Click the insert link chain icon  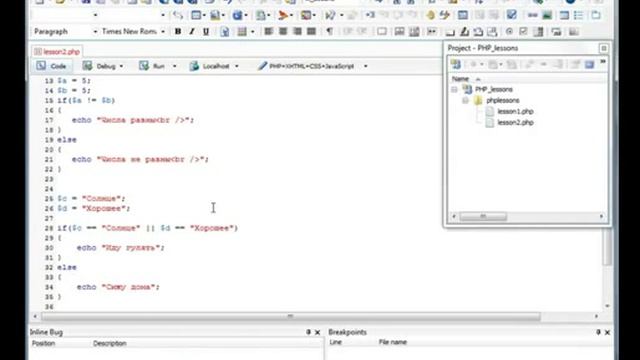click(532, 16)
